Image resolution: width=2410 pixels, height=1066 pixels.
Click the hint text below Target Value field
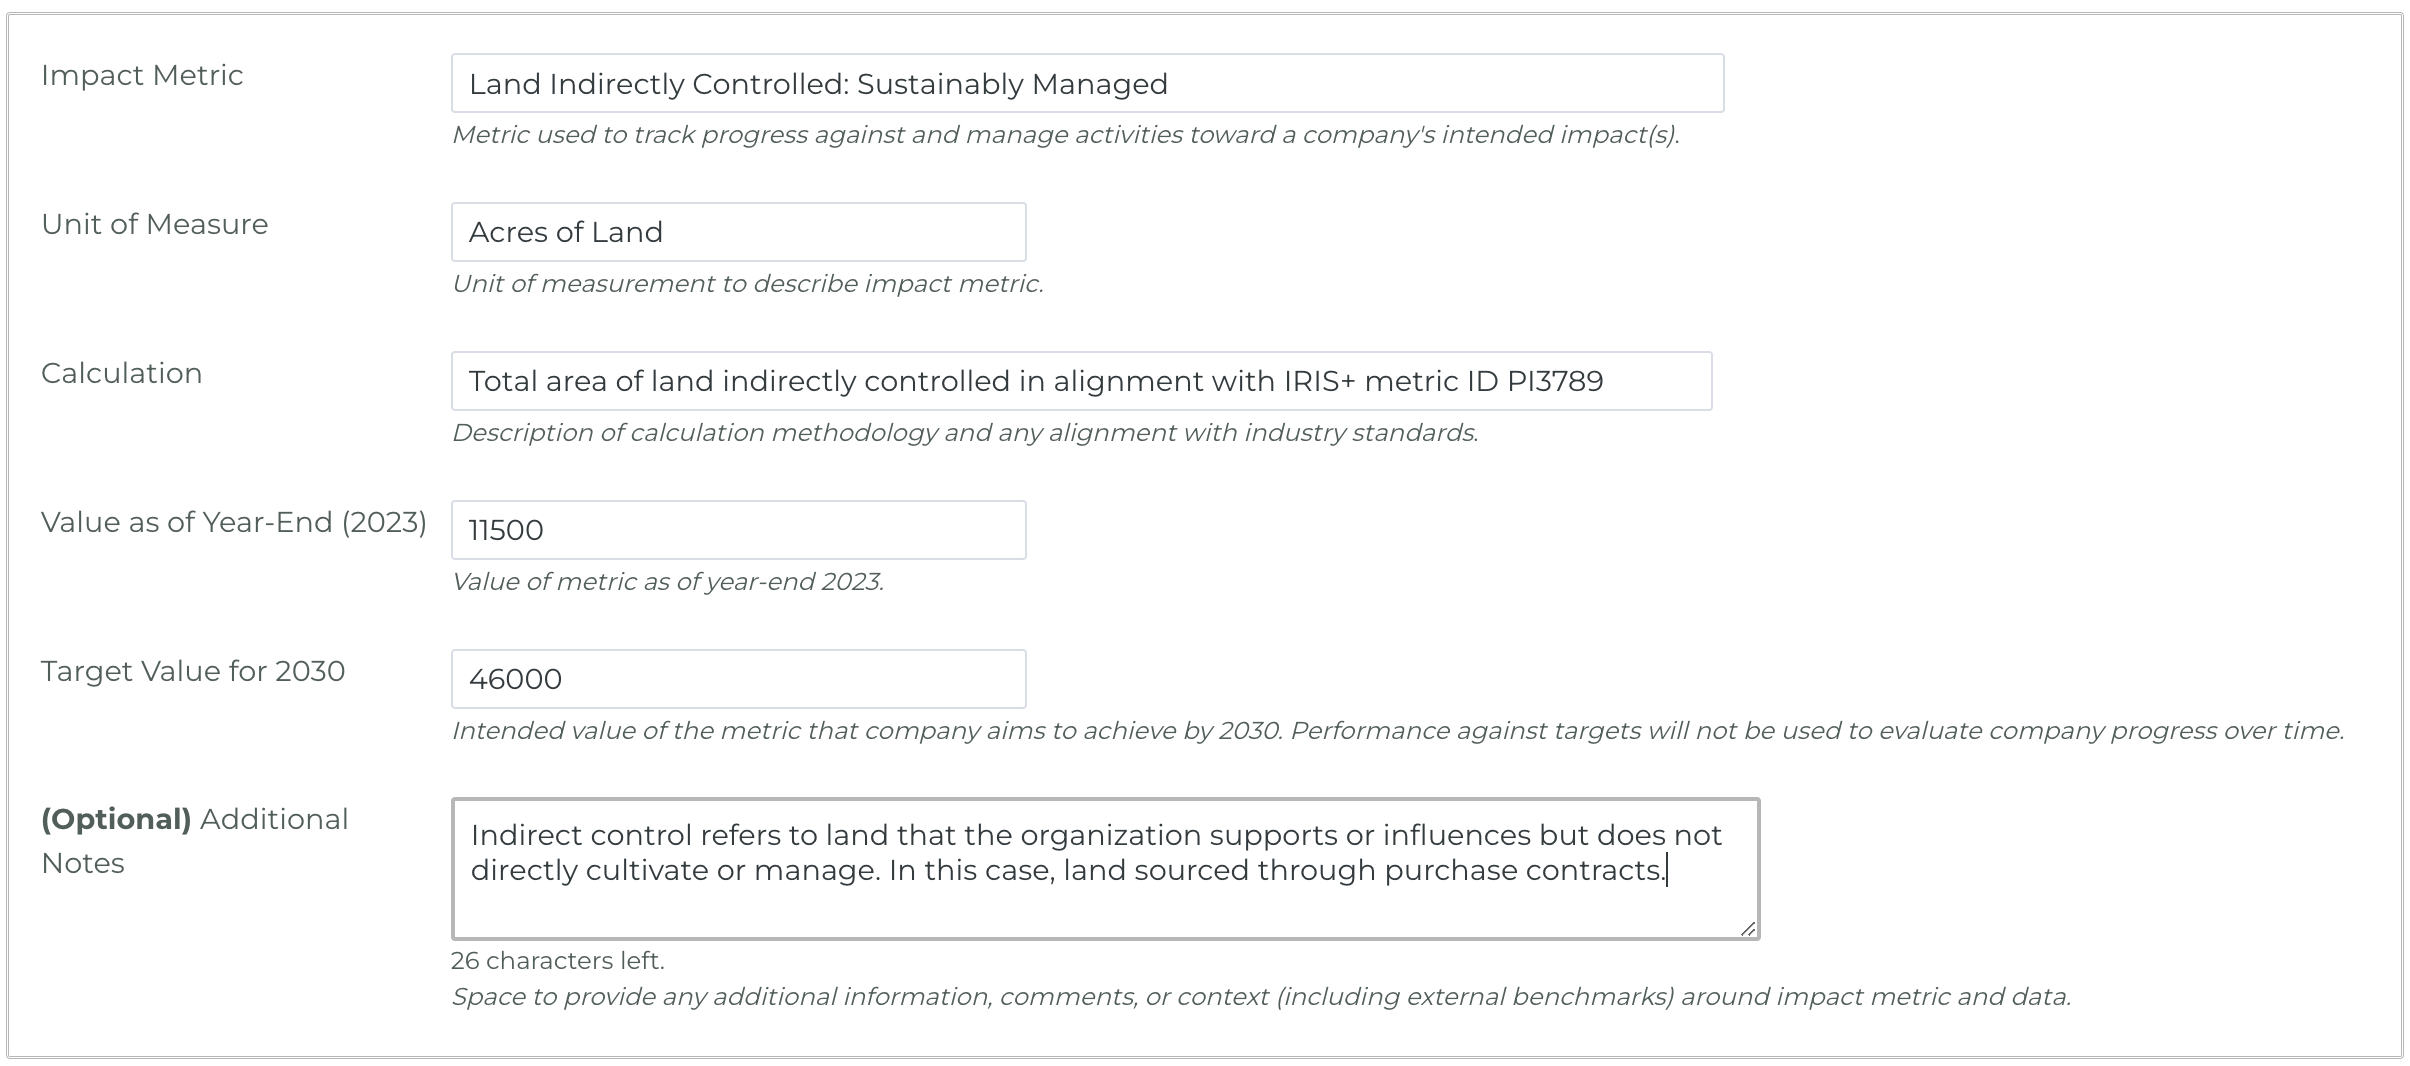pyautogui.click(x=1397, y=731)
